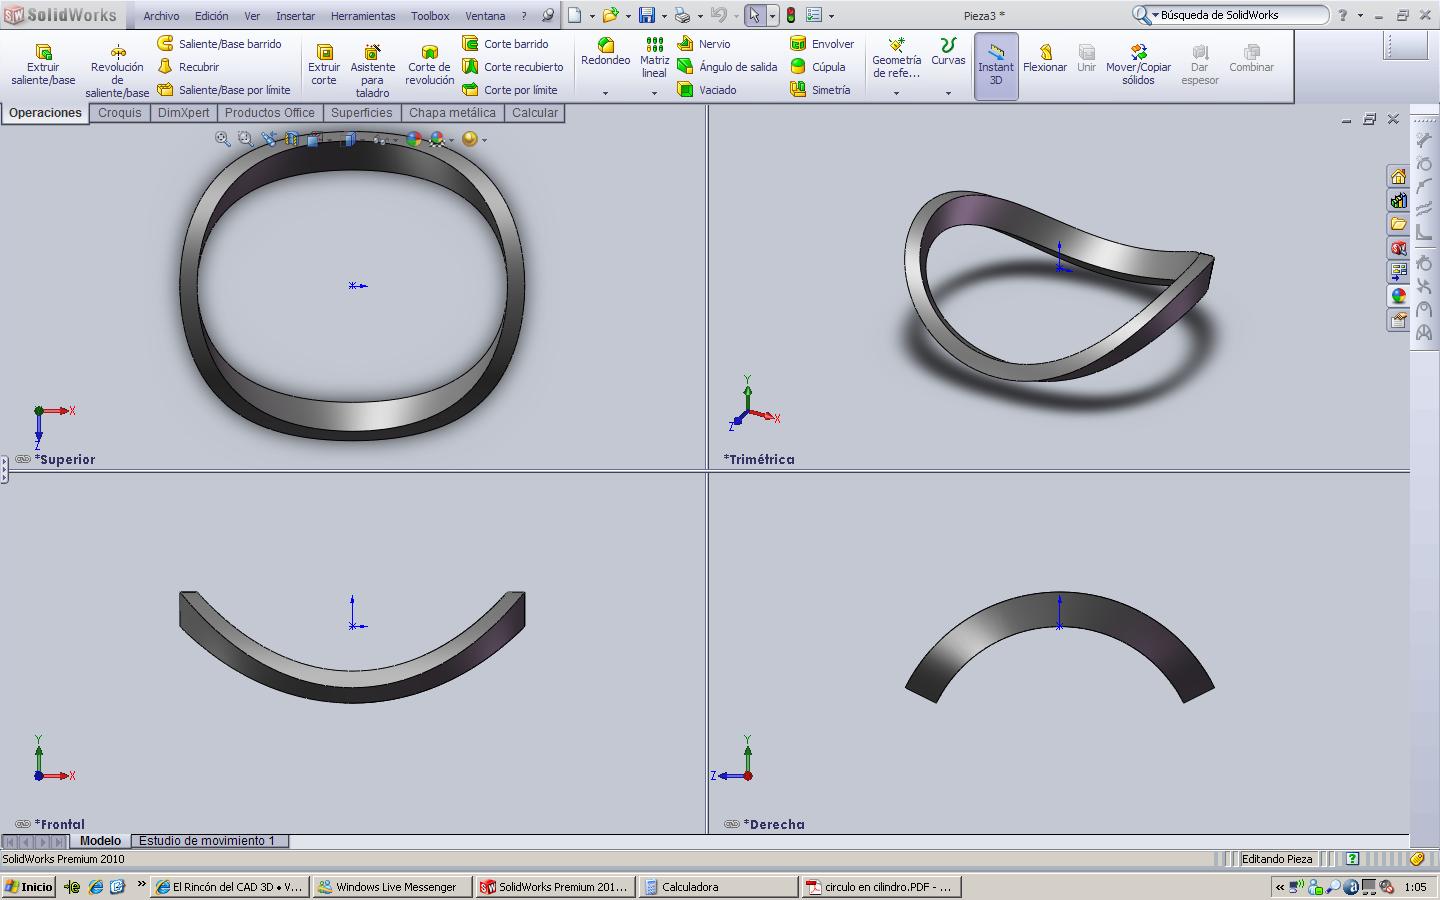1440x900 pixels.
Task: Select Extruir corte tool
Action: [x=324, y=65]
